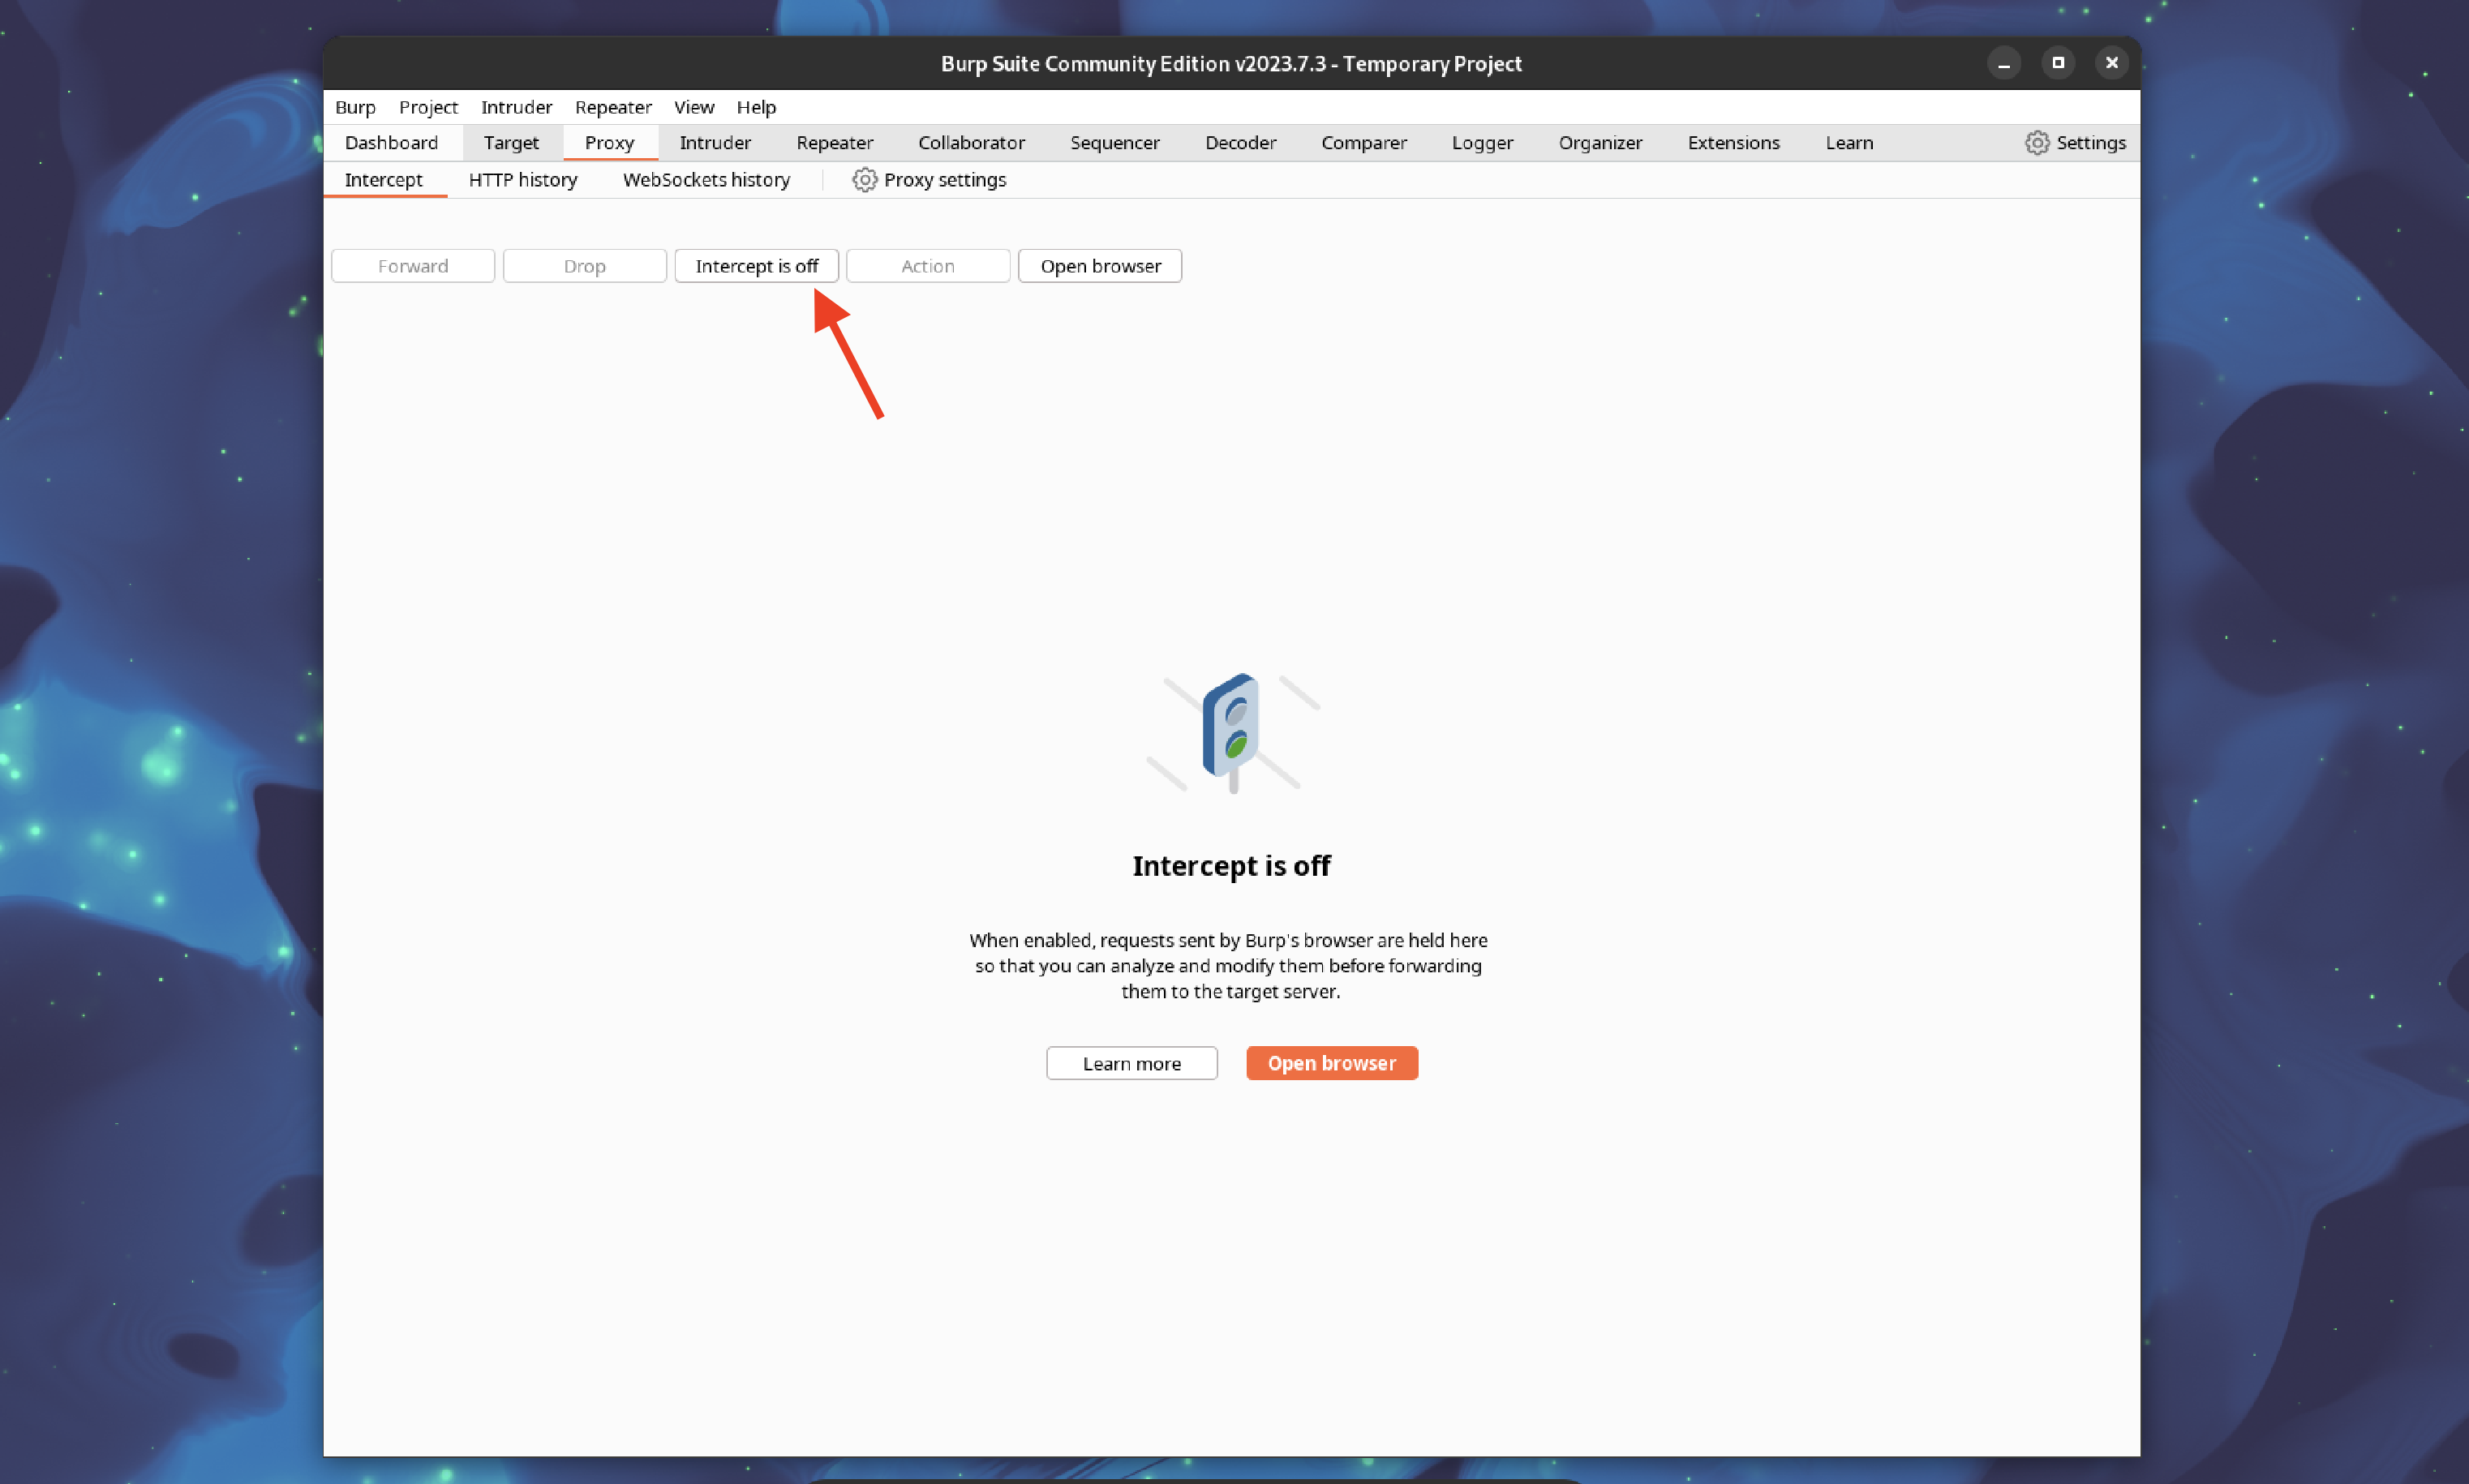The width and height of the screenshot is (2469, 1484).
Task: Click the Proxy settings gear icon
Action: click(864, 180)
